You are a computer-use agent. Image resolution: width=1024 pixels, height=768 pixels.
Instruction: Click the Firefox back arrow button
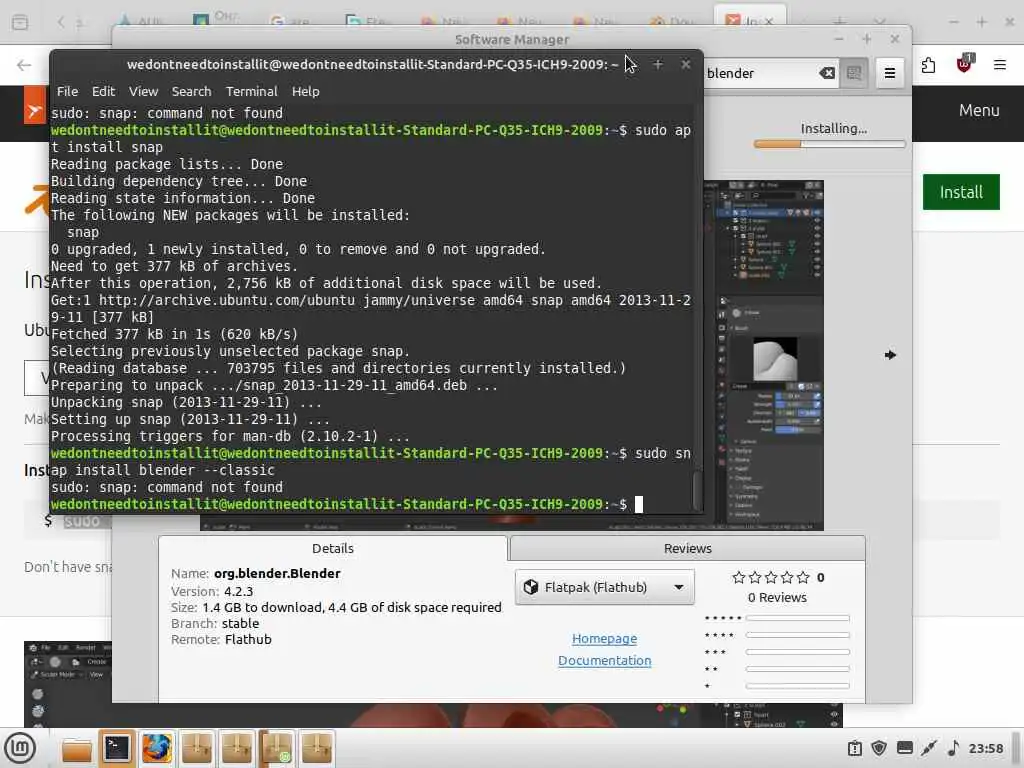click(24, 65)
